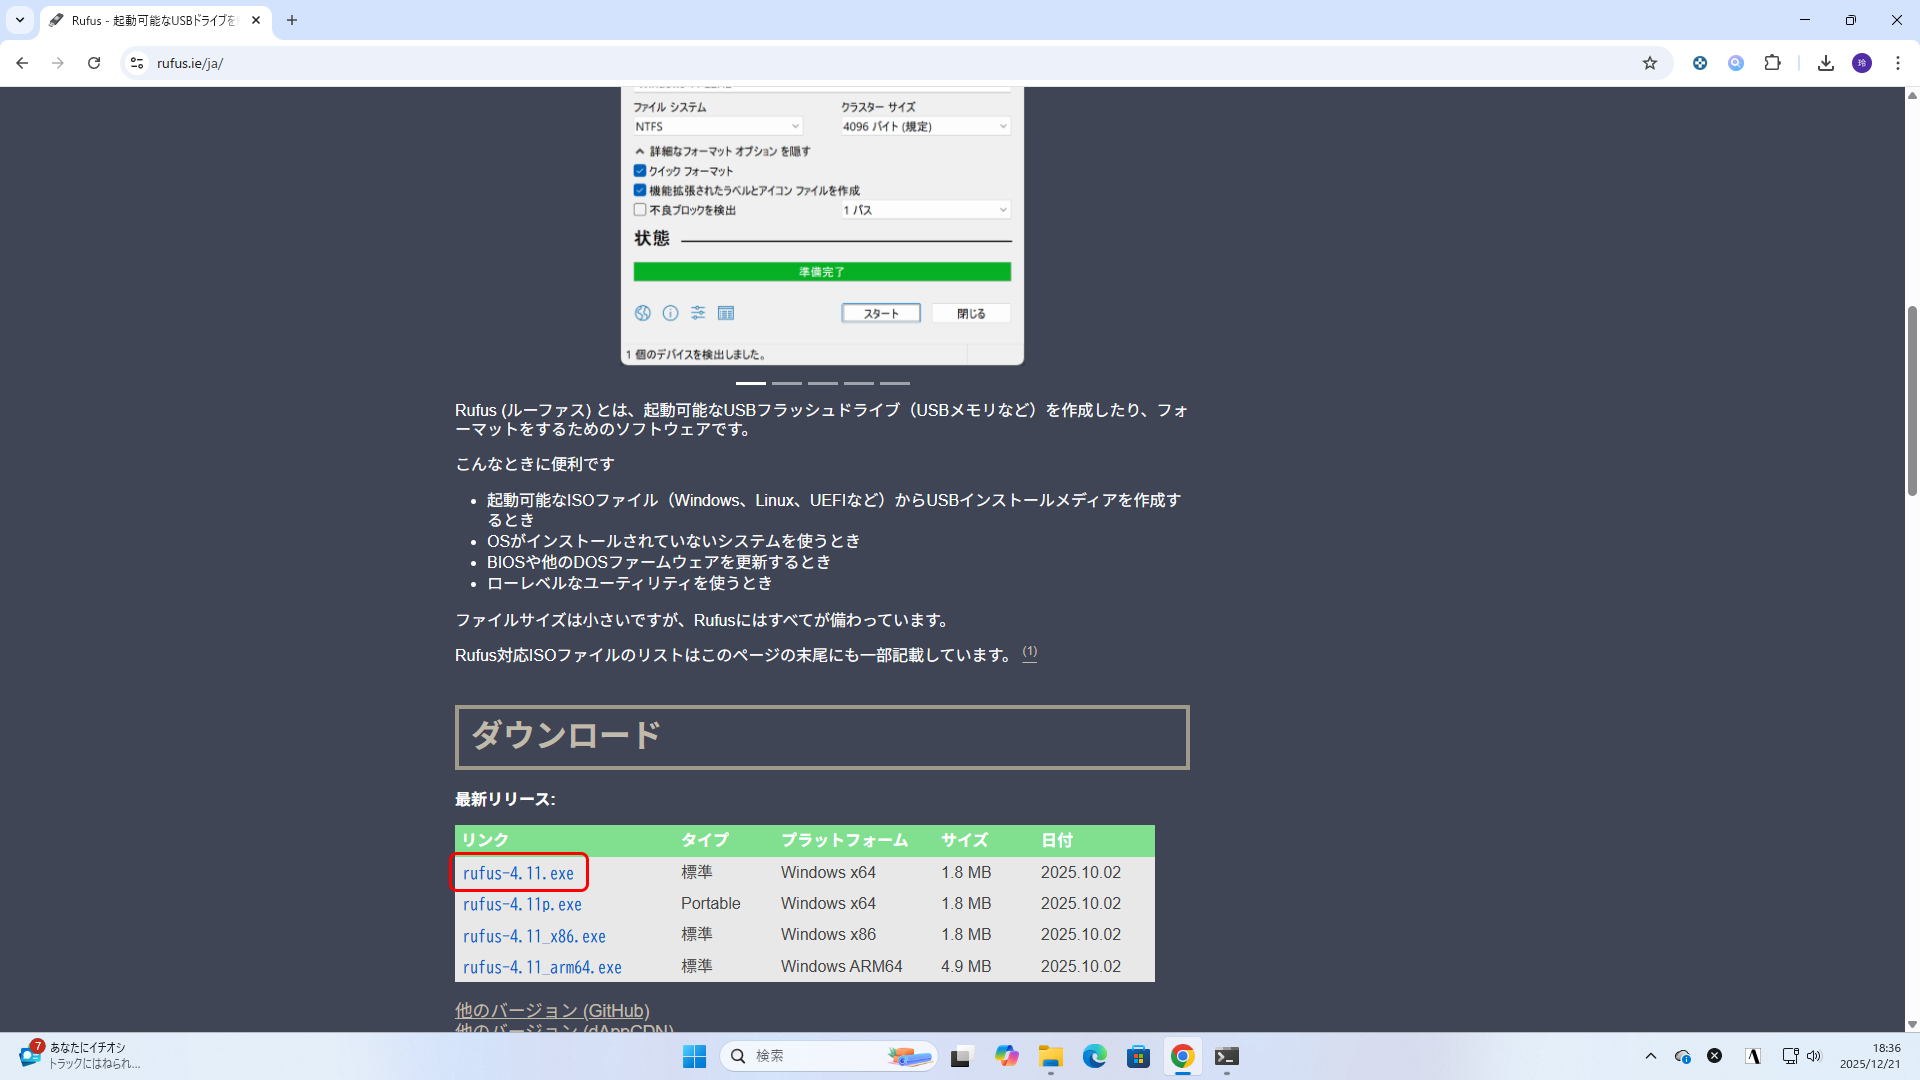Download rufus-4.11p.exe portable link
The width and height of the screenshot is (1920, 1080).
point(522,904)
